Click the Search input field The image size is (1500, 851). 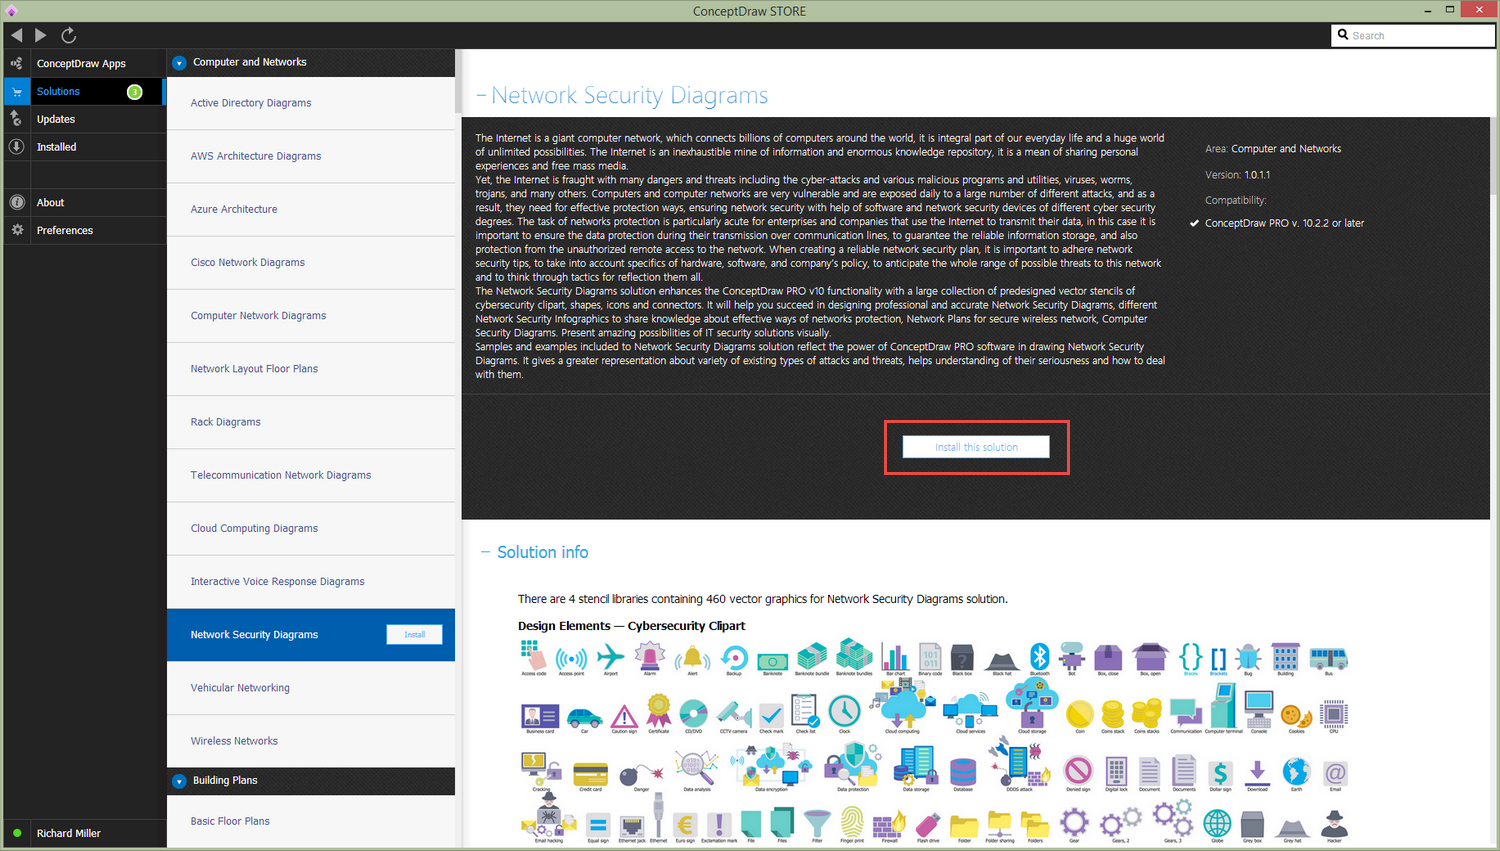point(1413,35)
